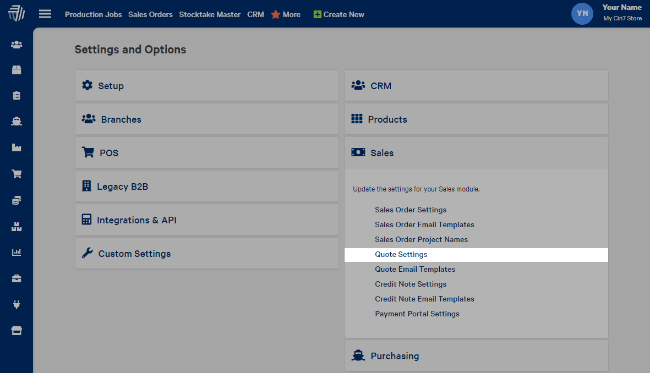The image size is (650, 373).
Task: Open the plug integrations icon in the sidebar
Action: pyautogui.click(x=17, y=305)
